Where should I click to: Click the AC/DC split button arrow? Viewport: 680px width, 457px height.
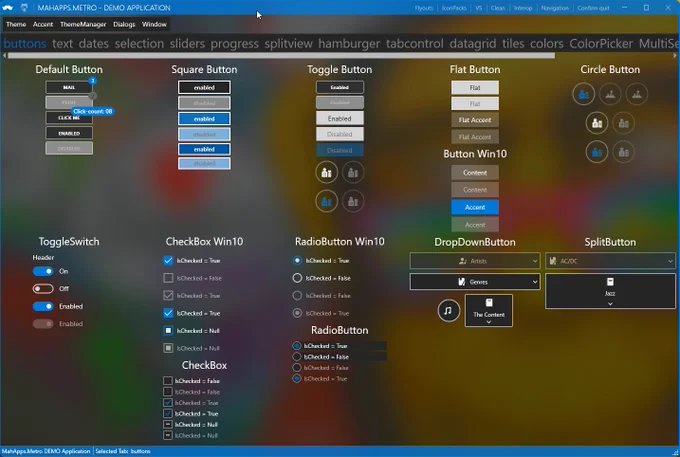[x=670, y=261]
